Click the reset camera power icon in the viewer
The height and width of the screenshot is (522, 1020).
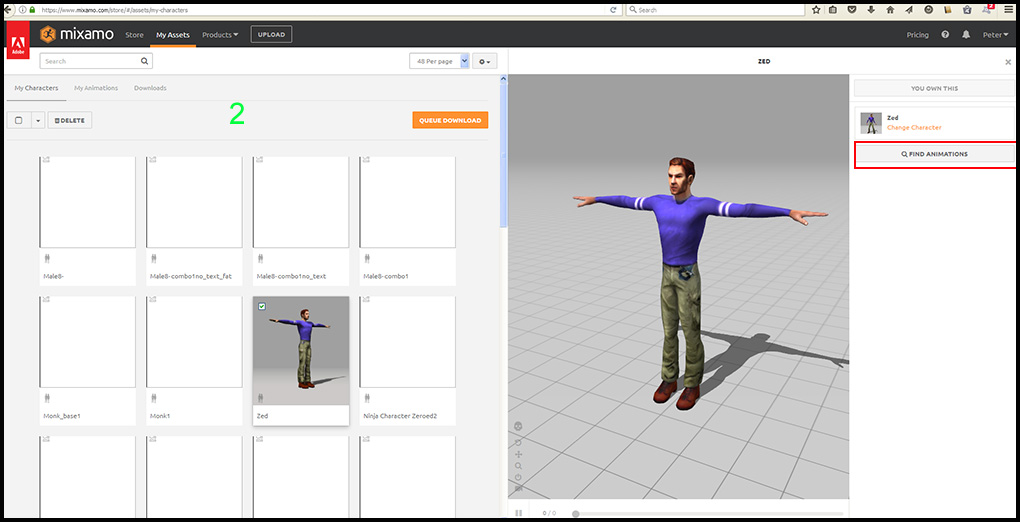(518, 478)
